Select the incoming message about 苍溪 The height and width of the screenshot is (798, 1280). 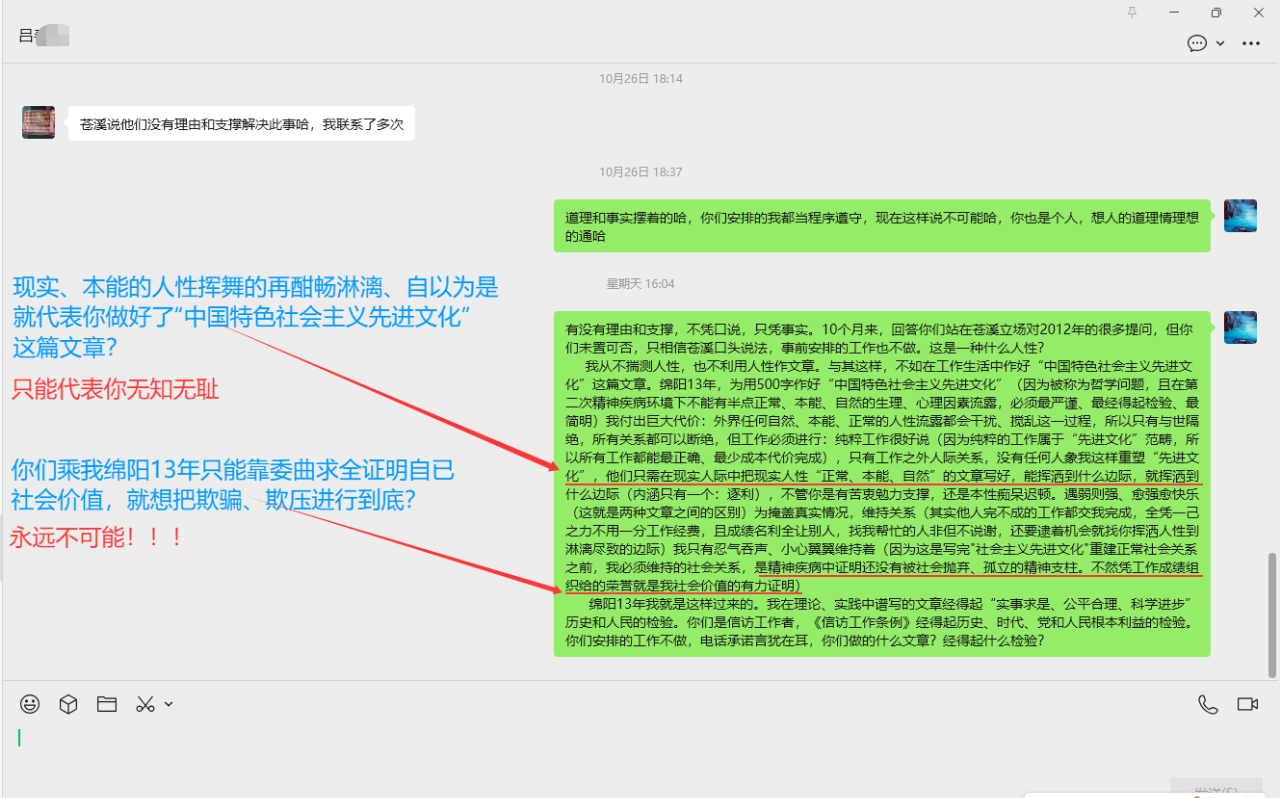[x=242, y=122]
